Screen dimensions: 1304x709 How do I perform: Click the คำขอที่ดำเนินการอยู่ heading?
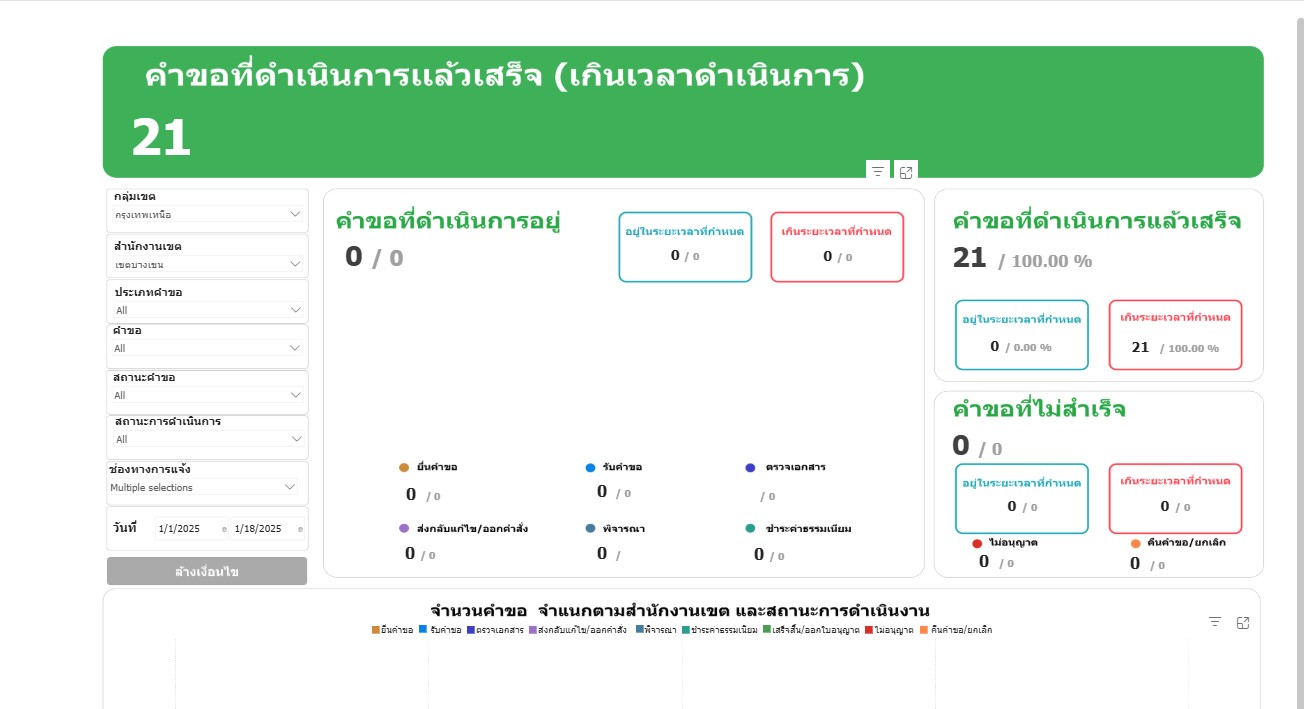[x=448, y=221]
